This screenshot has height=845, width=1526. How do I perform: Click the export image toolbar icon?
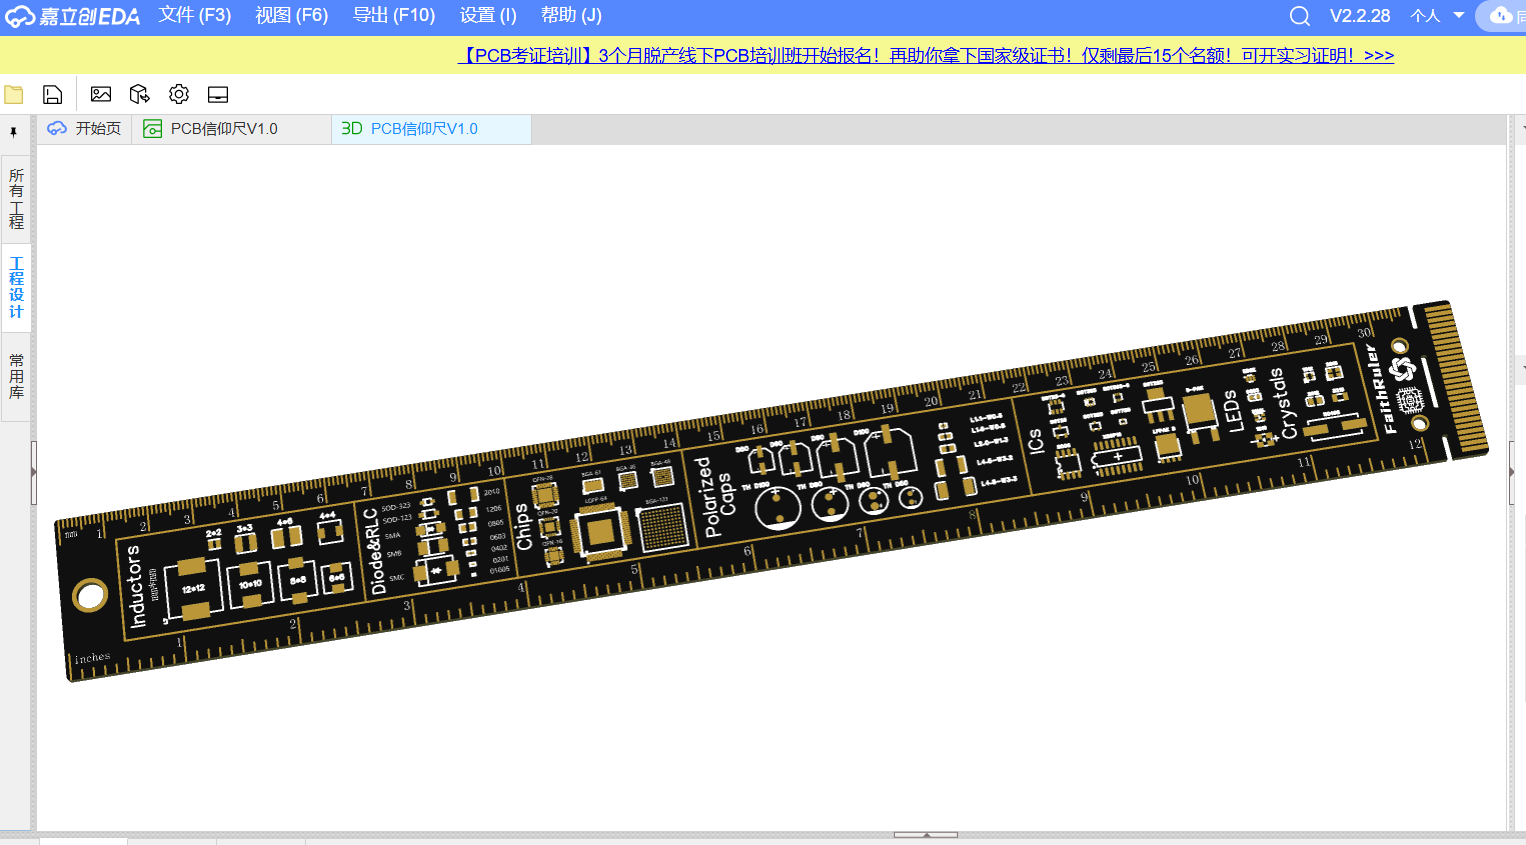click(101, 94)
